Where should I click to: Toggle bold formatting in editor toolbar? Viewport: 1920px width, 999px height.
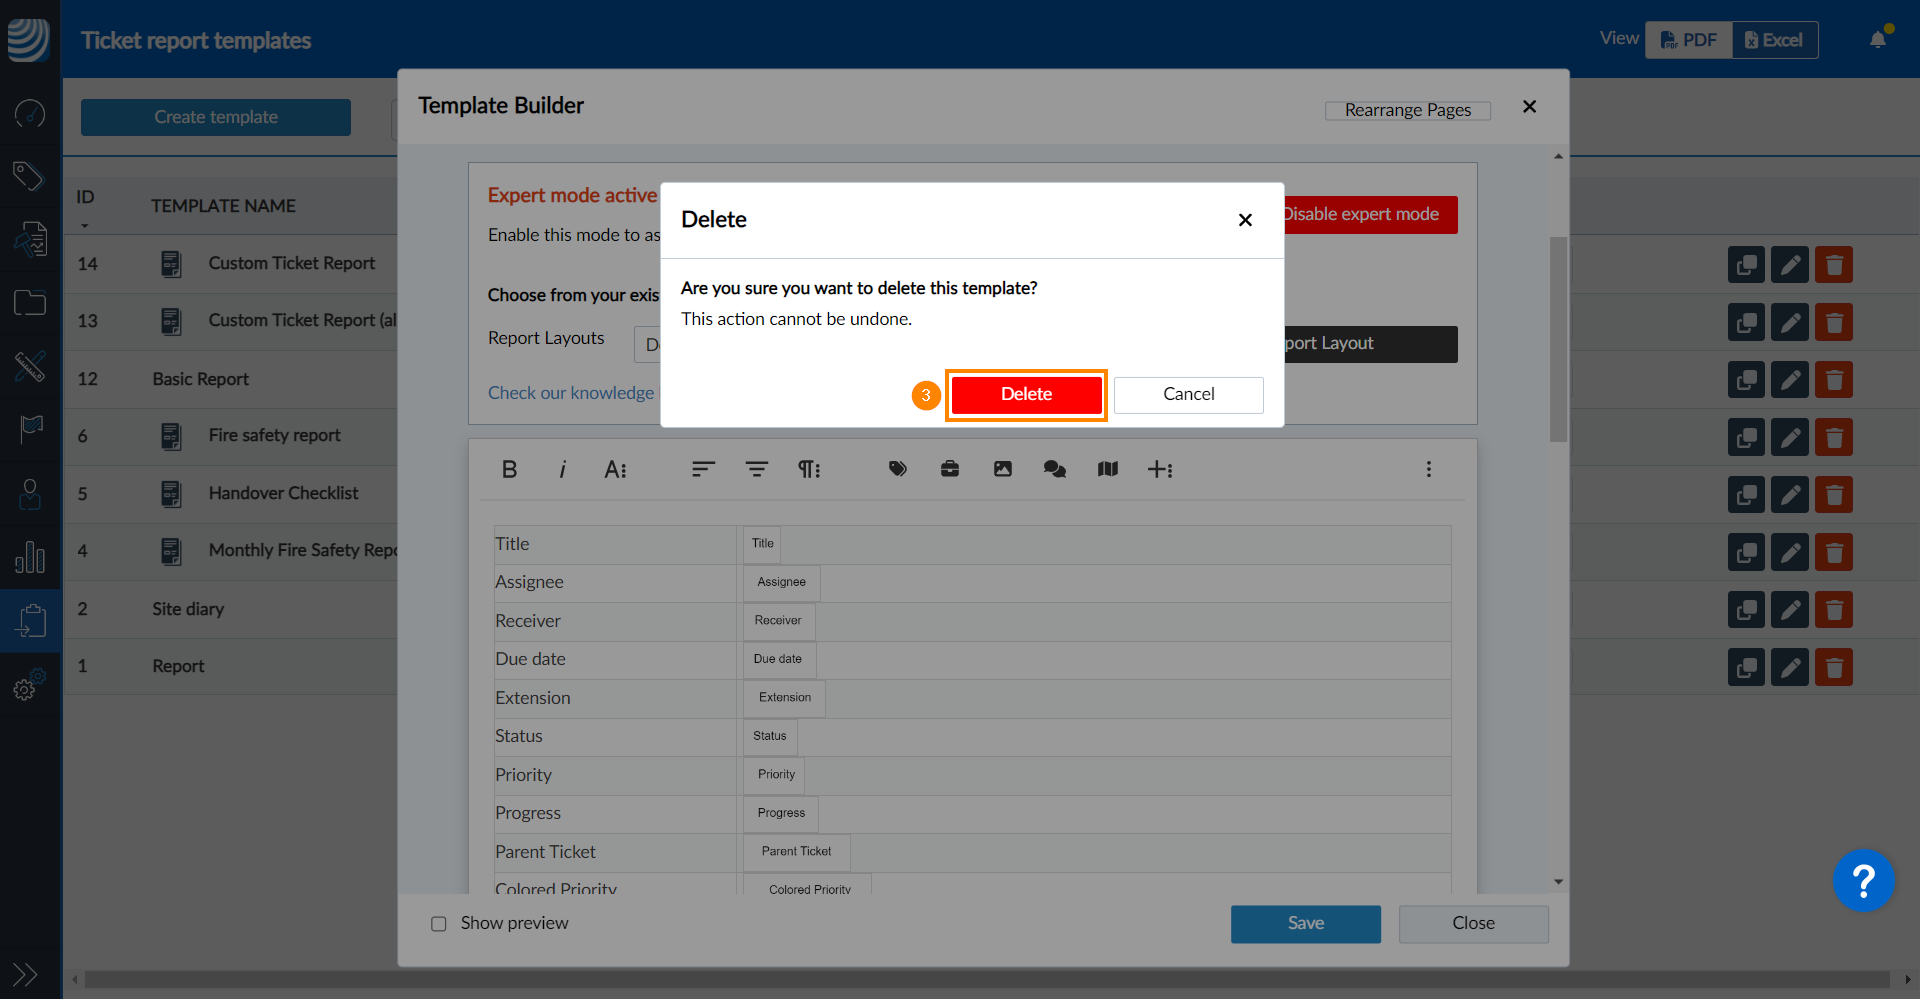[x=509, y=470]
